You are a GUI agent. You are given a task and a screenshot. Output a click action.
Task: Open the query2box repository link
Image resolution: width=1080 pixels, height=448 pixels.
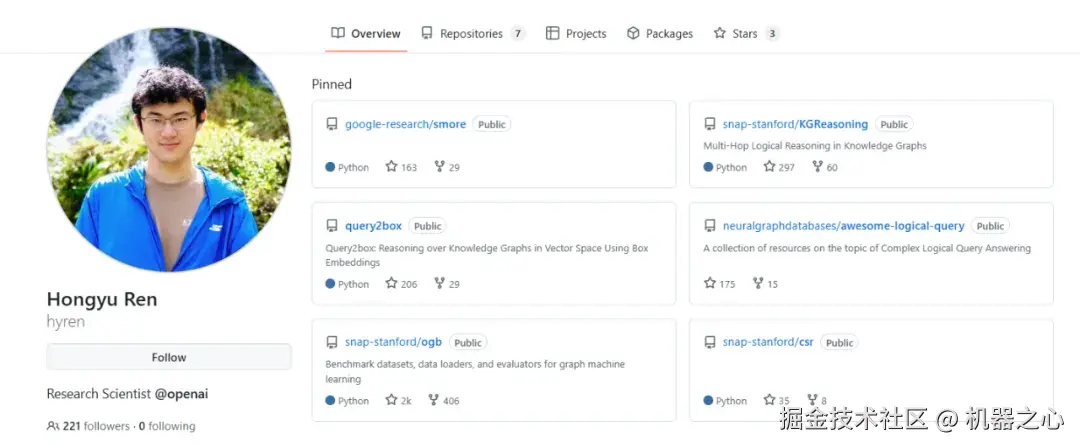tap(373, 225)
